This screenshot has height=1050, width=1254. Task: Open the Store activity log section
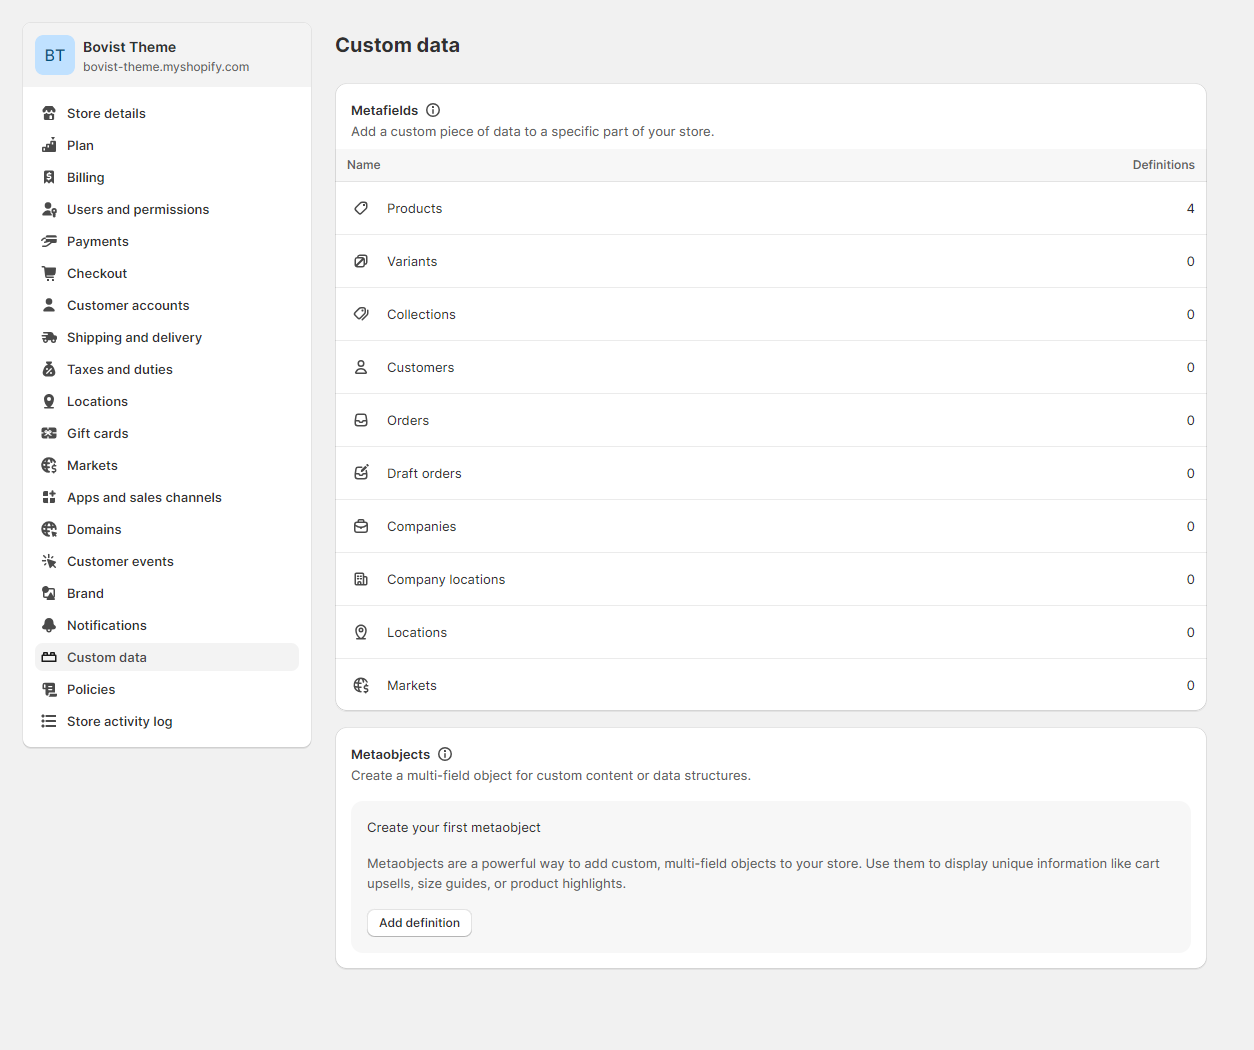click(x=118, y=721)
